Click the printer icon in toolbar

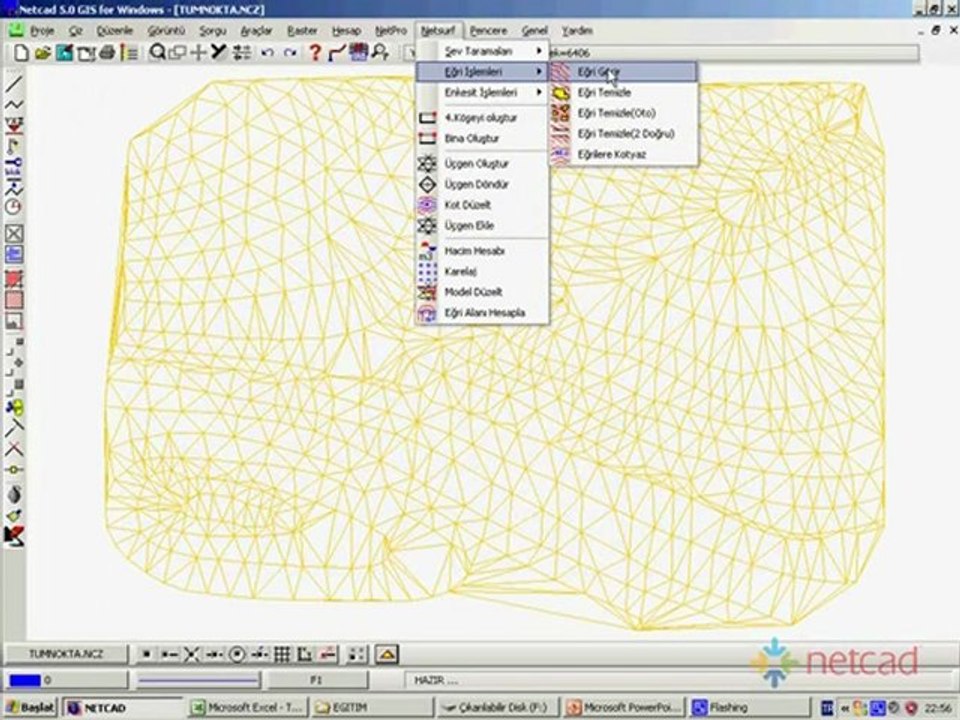point(107,53)
